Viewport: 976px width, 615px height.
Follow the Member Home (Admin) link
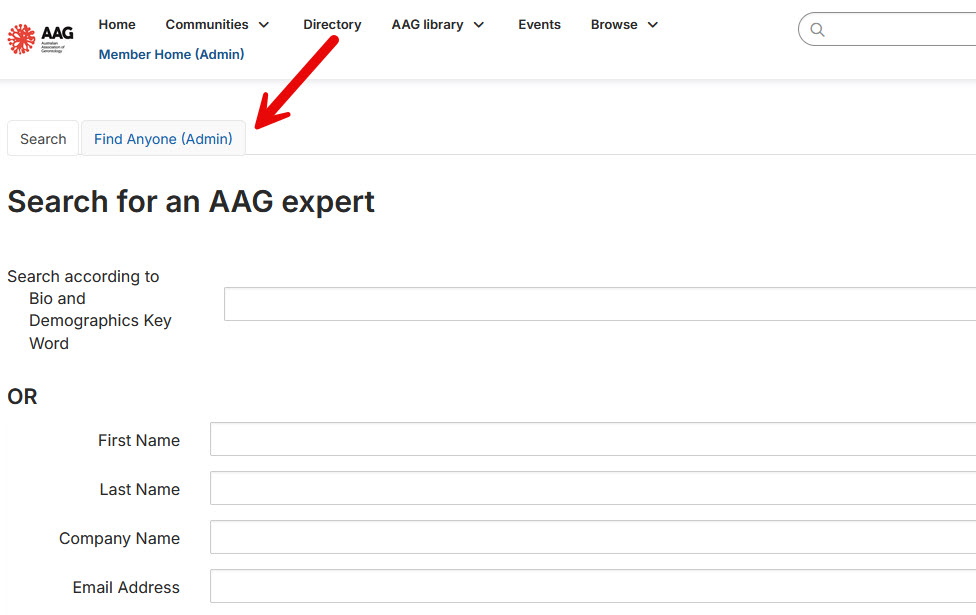coord(171,54)
